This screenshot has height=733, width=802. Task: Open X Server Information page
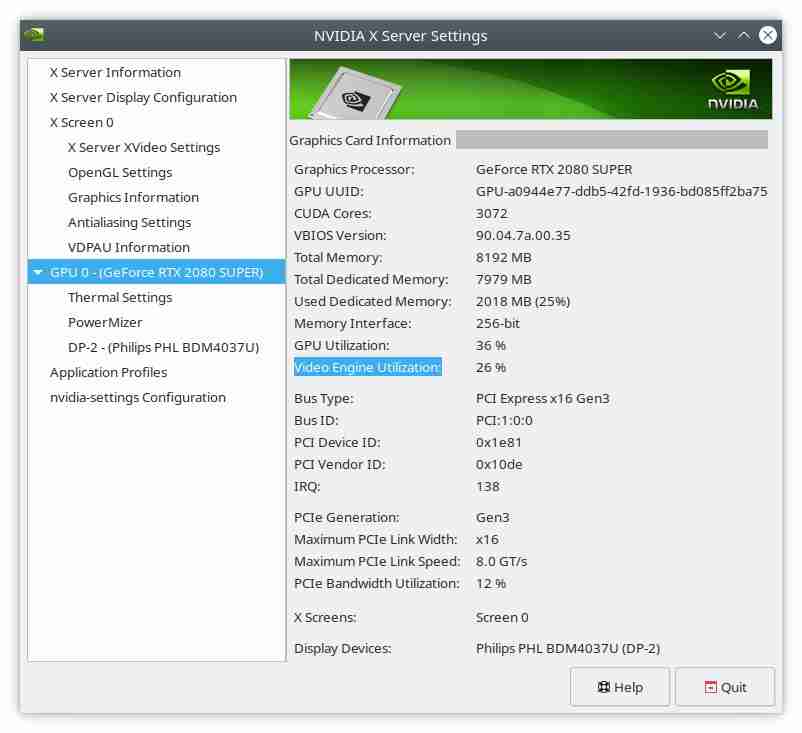click(x=115, y=73)
